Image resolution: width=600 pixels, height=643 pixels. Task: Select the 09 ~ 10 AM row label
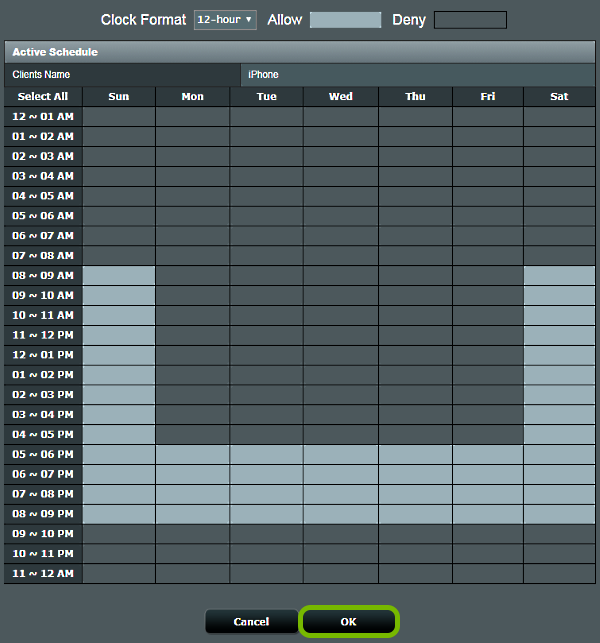(43, 296)
